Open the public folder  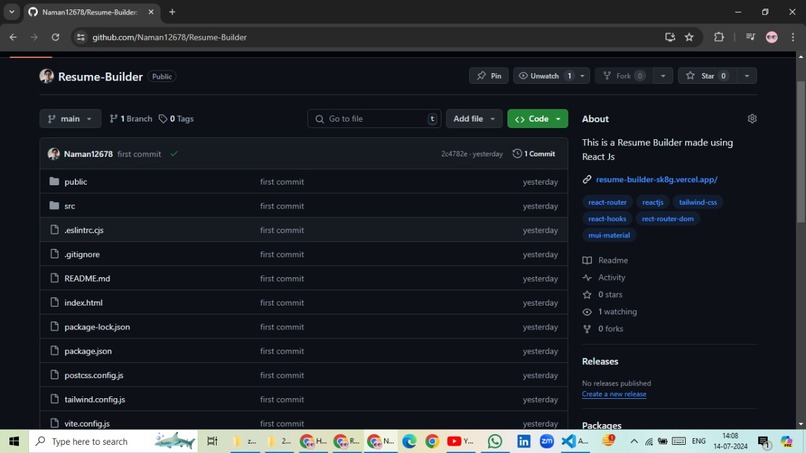[x=76, y=182]
